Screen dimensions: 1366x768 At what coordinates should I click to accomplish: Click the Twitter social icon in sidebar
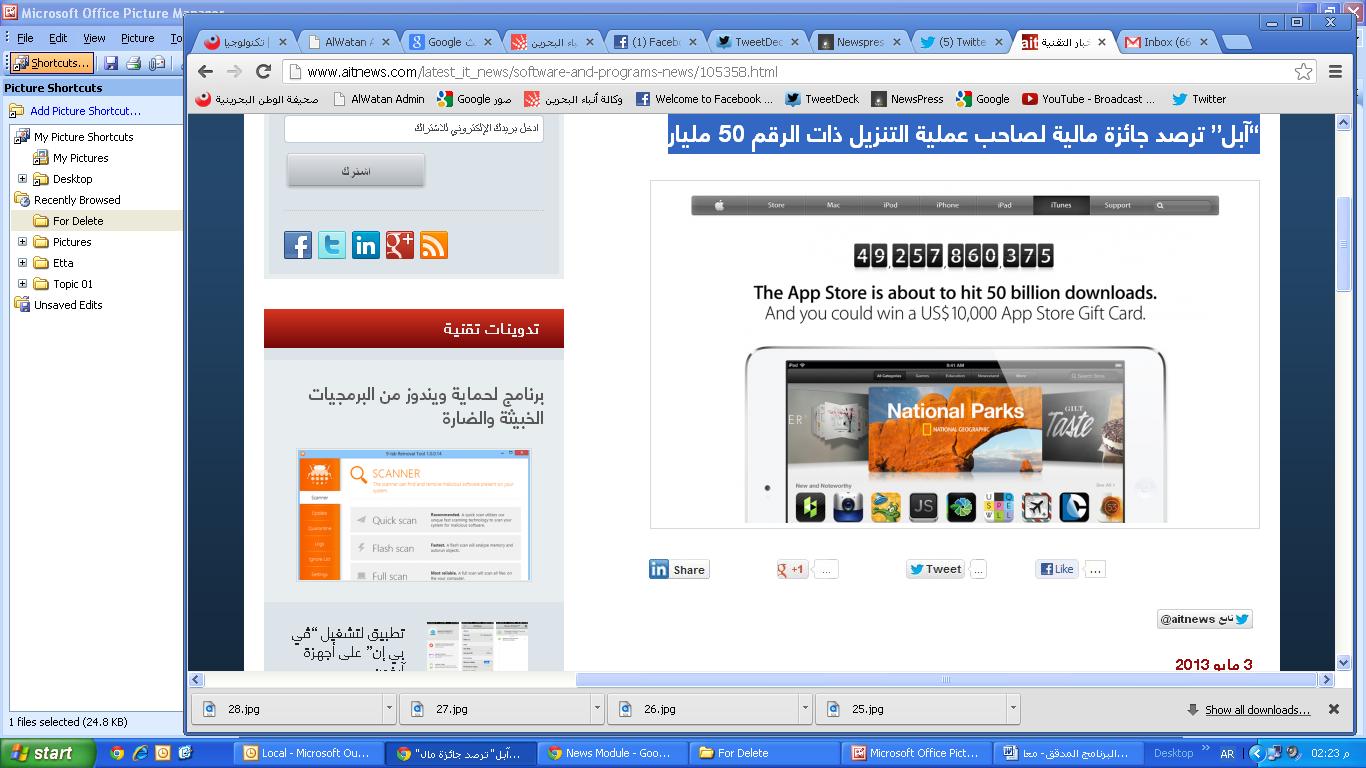point(332,245)
